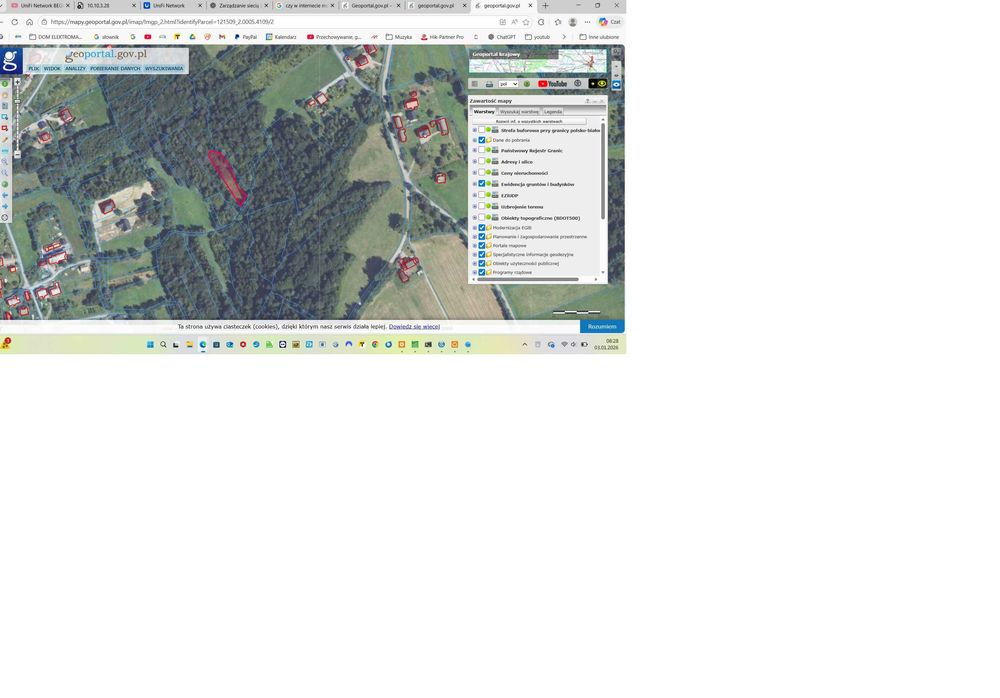Screen dimensions: 1000x698
Task: Click the layers panel vertical scrollbar
Action: pyautogui.click(x=603, y=172)
